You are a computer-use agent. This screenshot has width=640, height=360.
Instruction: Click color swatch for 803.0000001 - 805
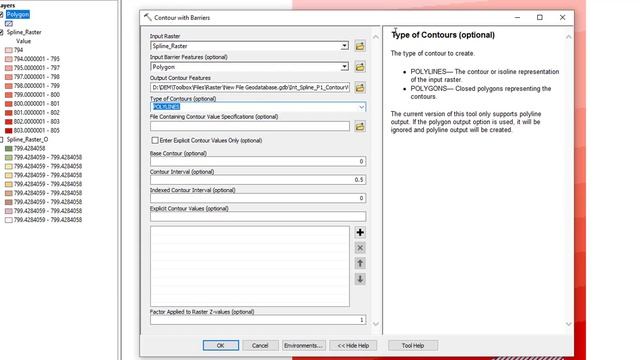tap(8, 131)
